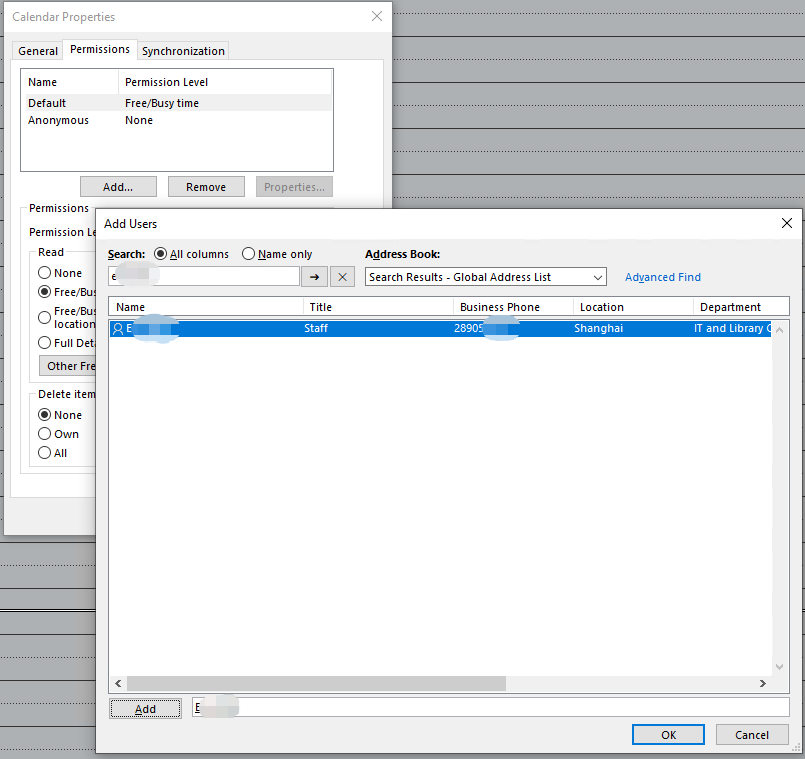Sort results by Name column header
The height and width of the screenshot is (759, 805).
click(x=205, y=307)
